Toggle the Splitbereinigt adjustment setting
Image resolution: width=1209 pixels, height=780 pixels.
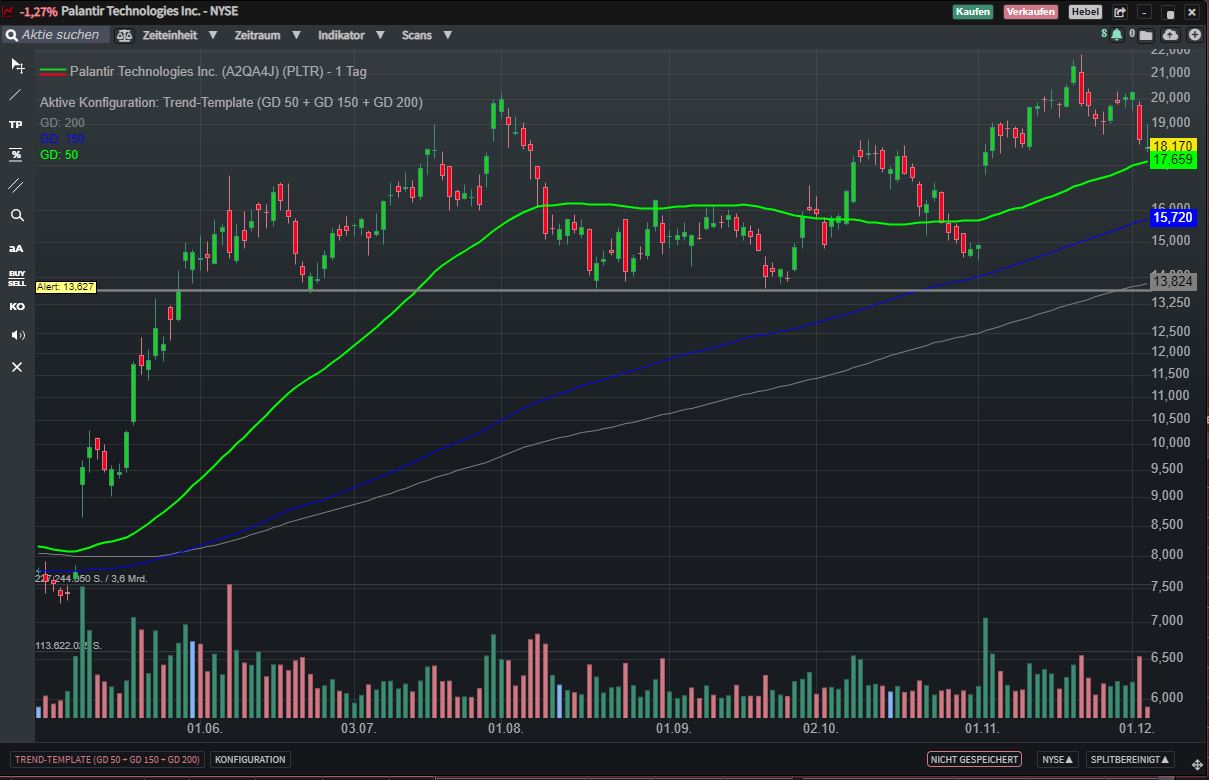(x=1130, y=760)
